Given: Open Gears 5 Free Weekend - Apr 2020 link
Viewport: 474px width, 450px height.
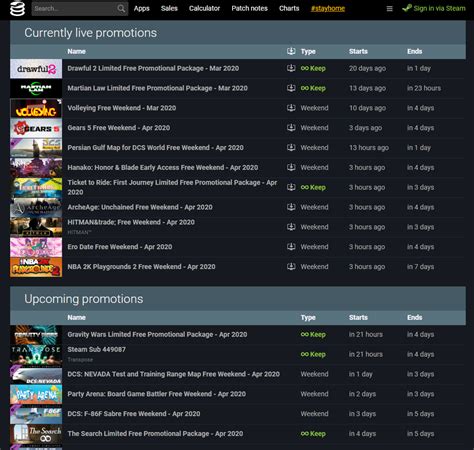Looking at the screenshot, I should 119,128.
